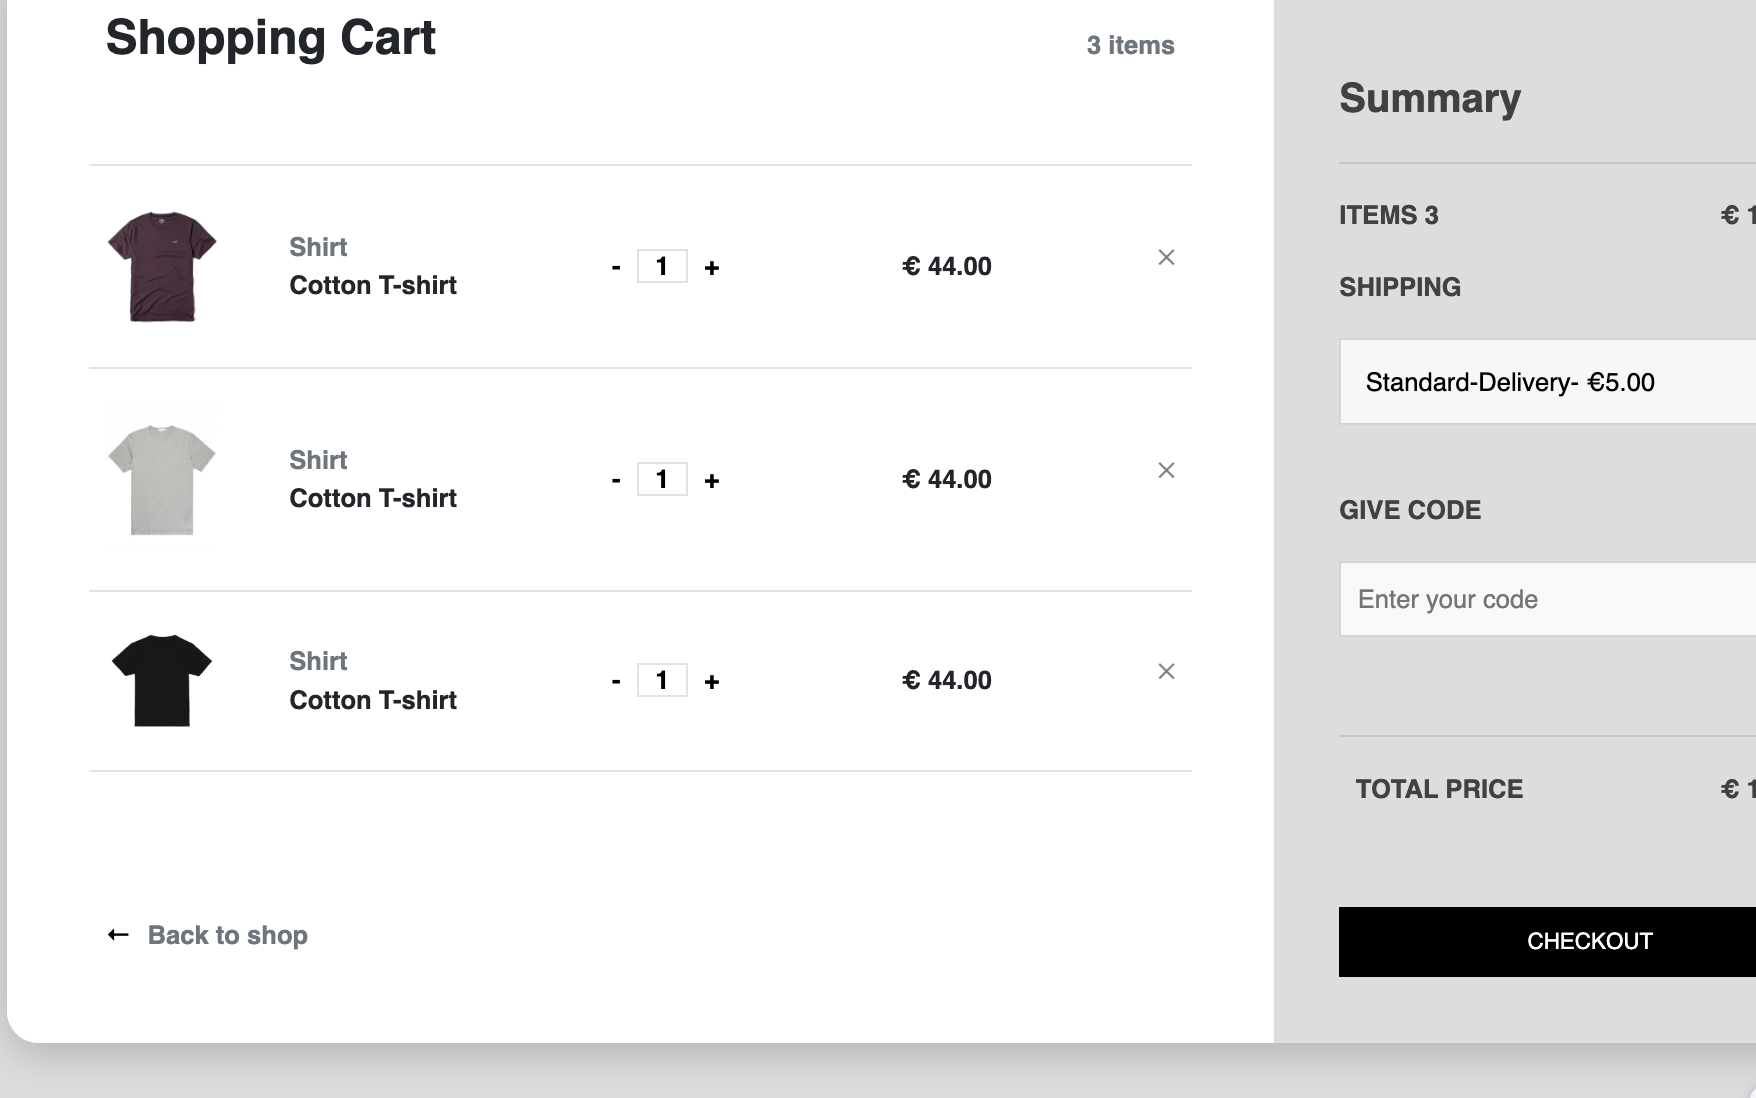Remove the gray Cotton T-shirt from cart

click(x=1166, y=470)
